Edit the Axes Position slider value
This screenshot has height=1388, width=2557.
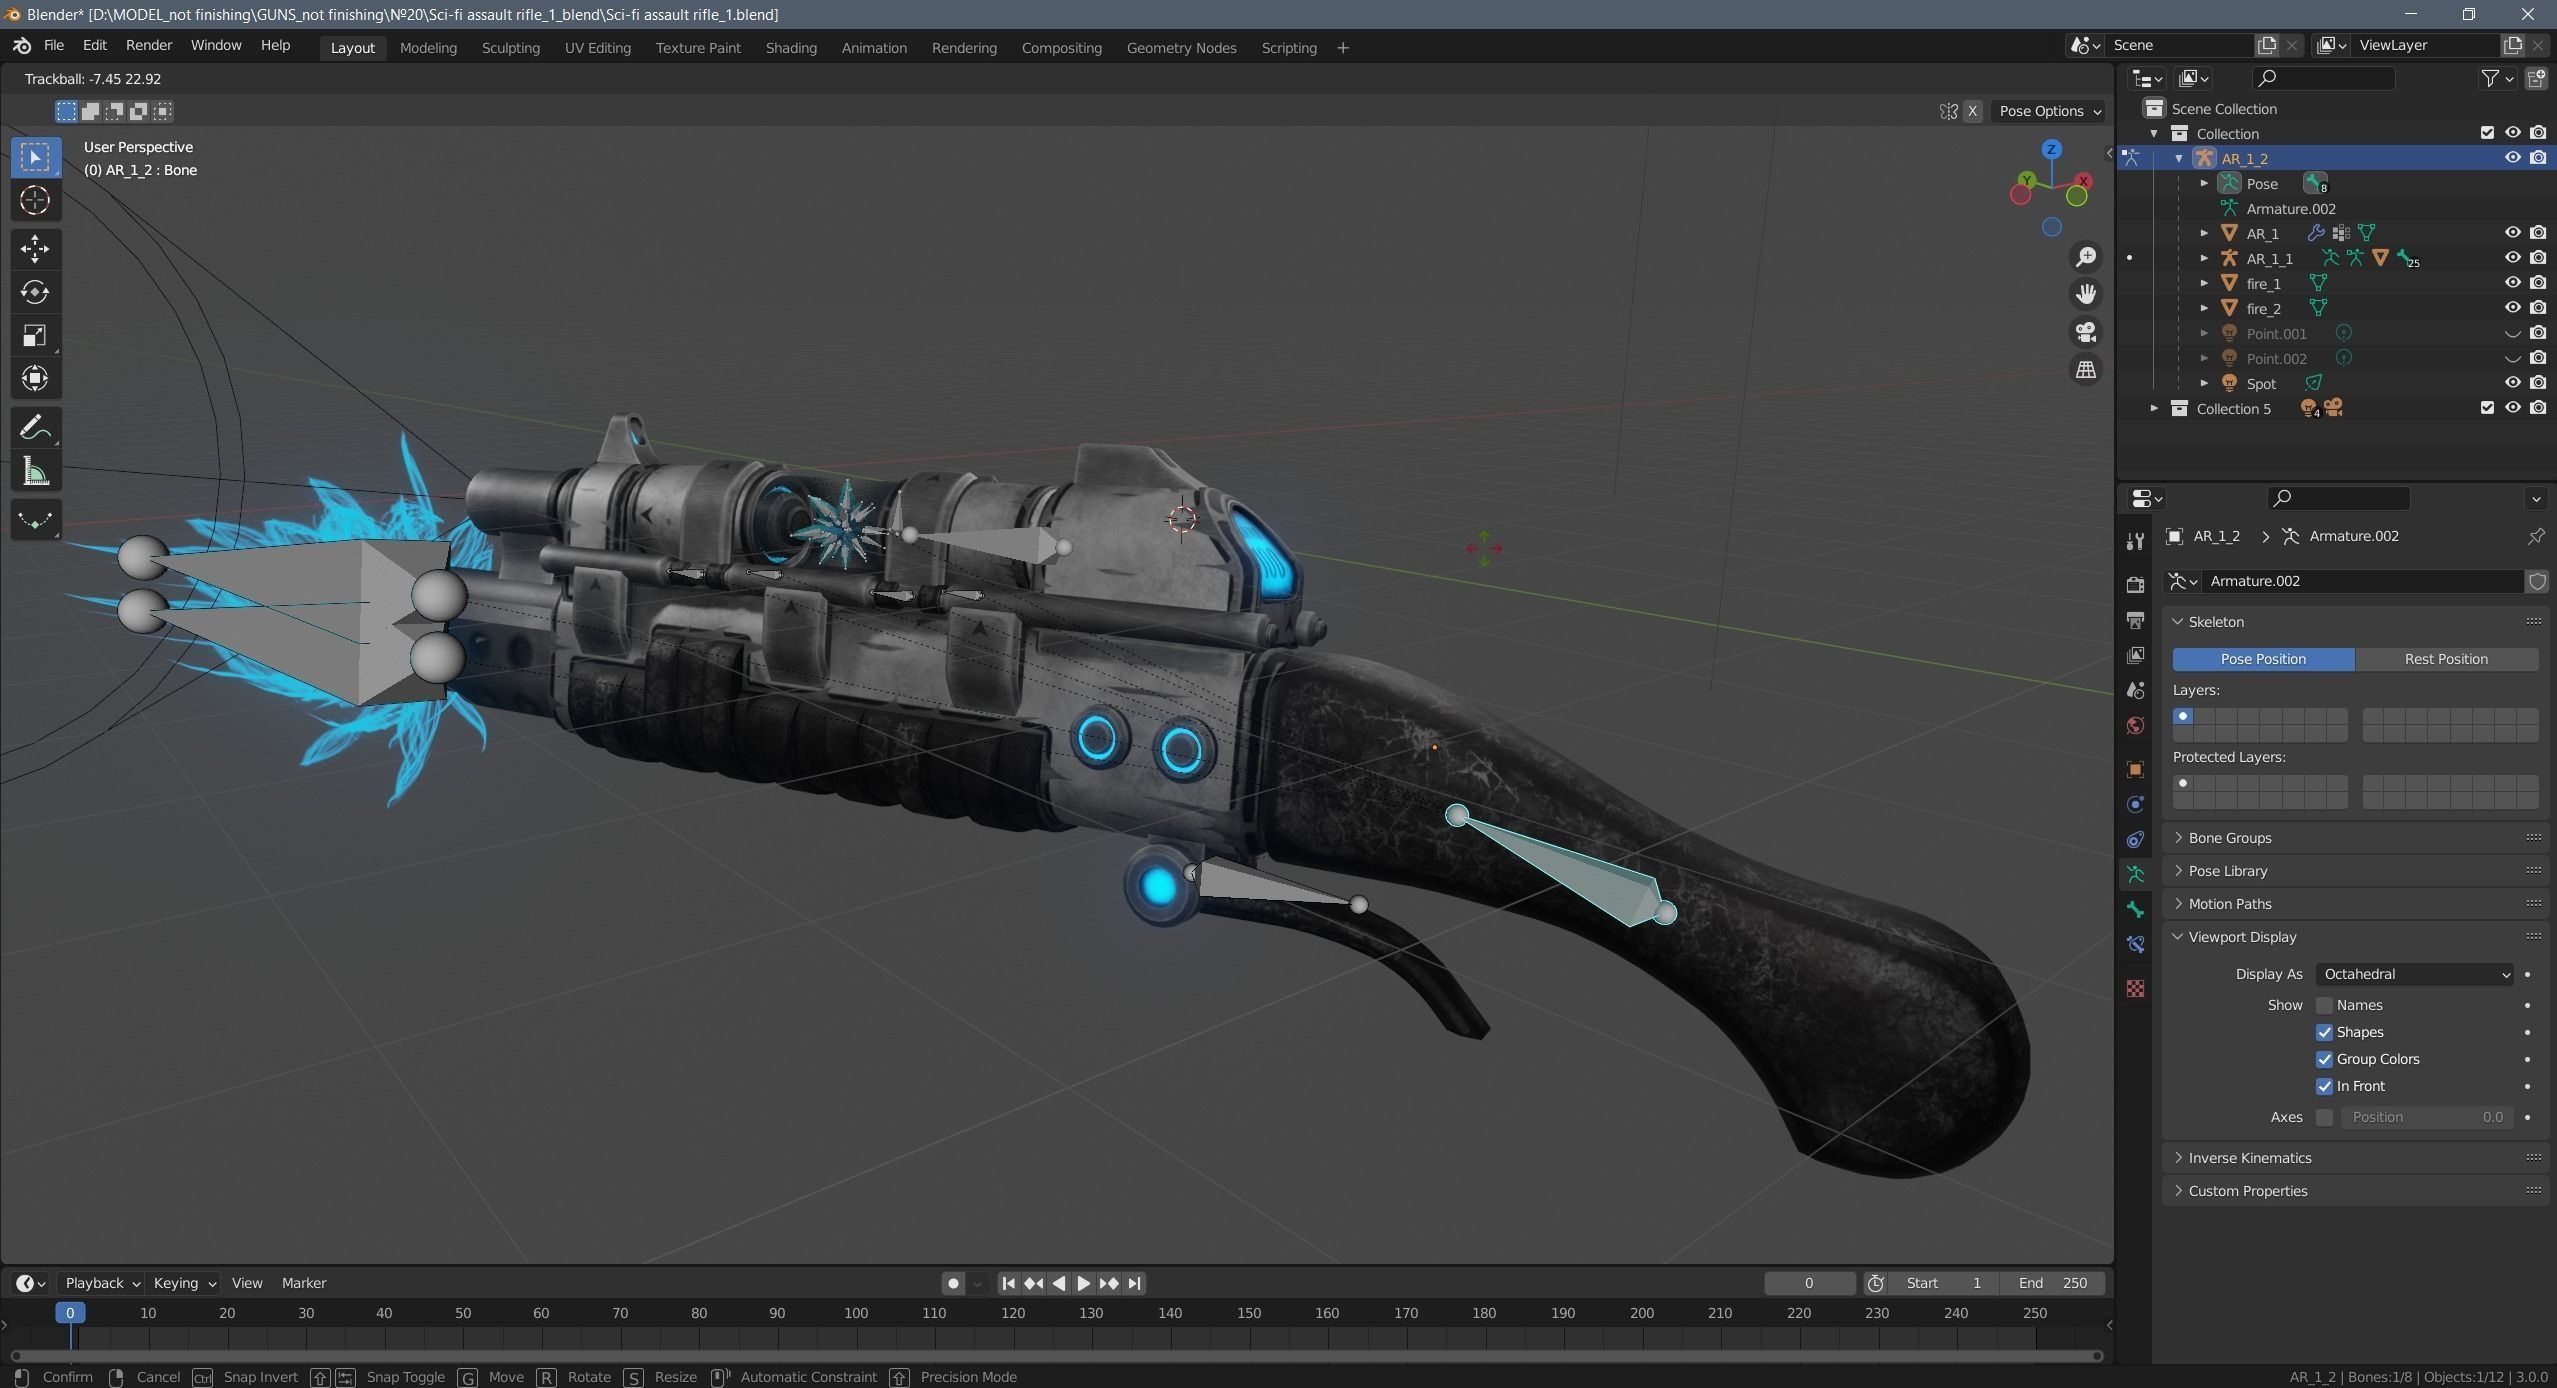click(x=2427, y=1117)
